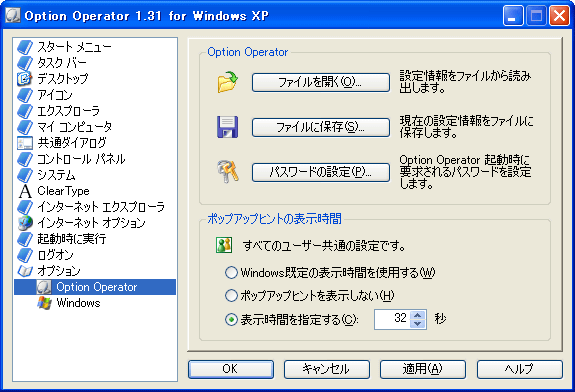Select タスク バー in the tree
575x392 pixels.
[62, 63]
